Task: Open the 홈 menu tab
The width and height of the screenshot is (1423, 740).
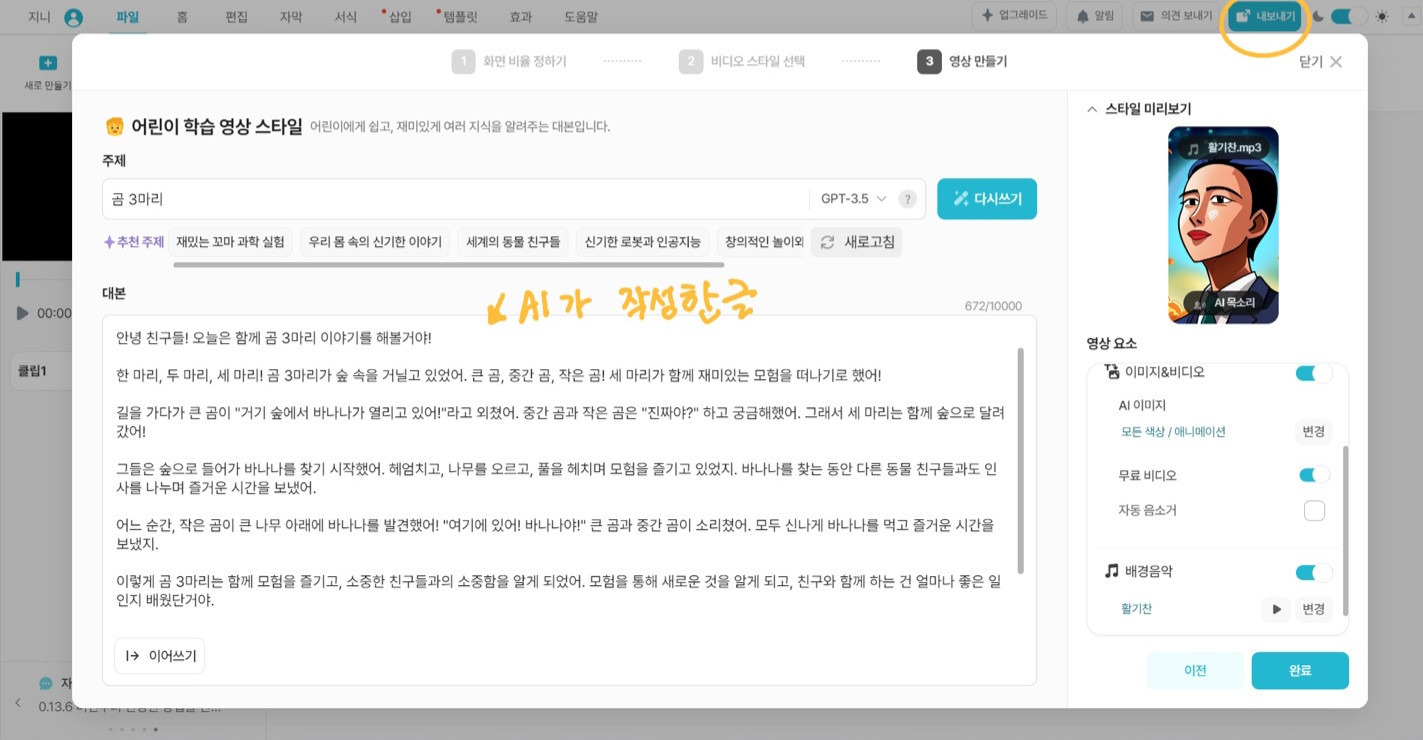Action: coord(182,17)
